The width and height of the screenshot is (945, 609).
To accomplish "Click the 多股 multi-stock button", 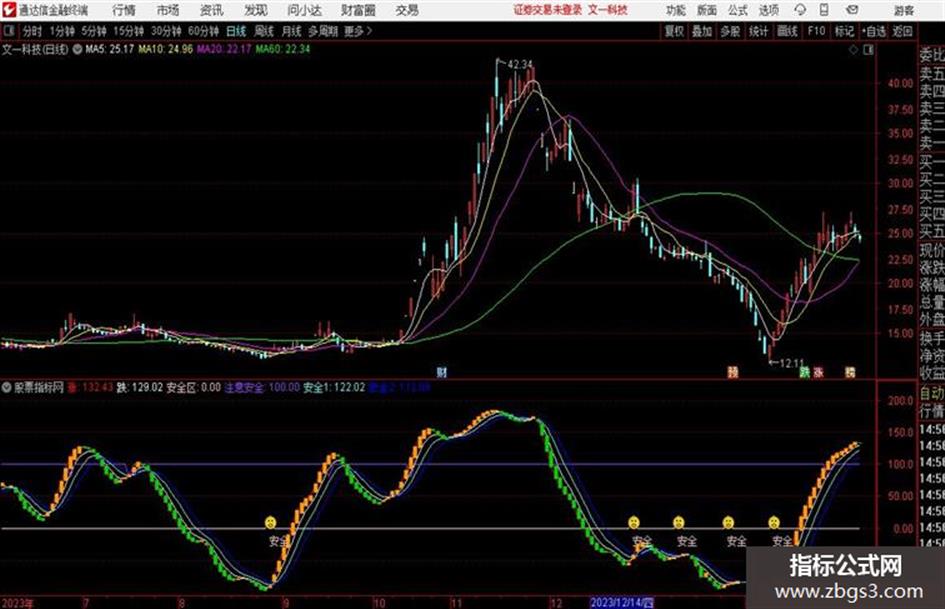I will point(730,31).
